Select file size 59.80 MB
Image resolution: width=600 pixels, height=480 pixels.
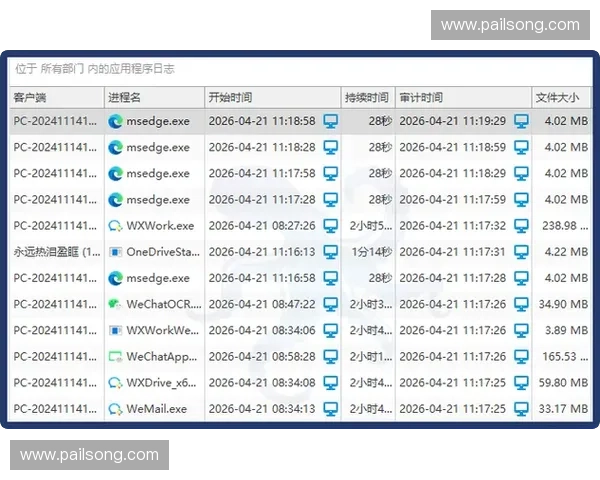tap(563, 383)
